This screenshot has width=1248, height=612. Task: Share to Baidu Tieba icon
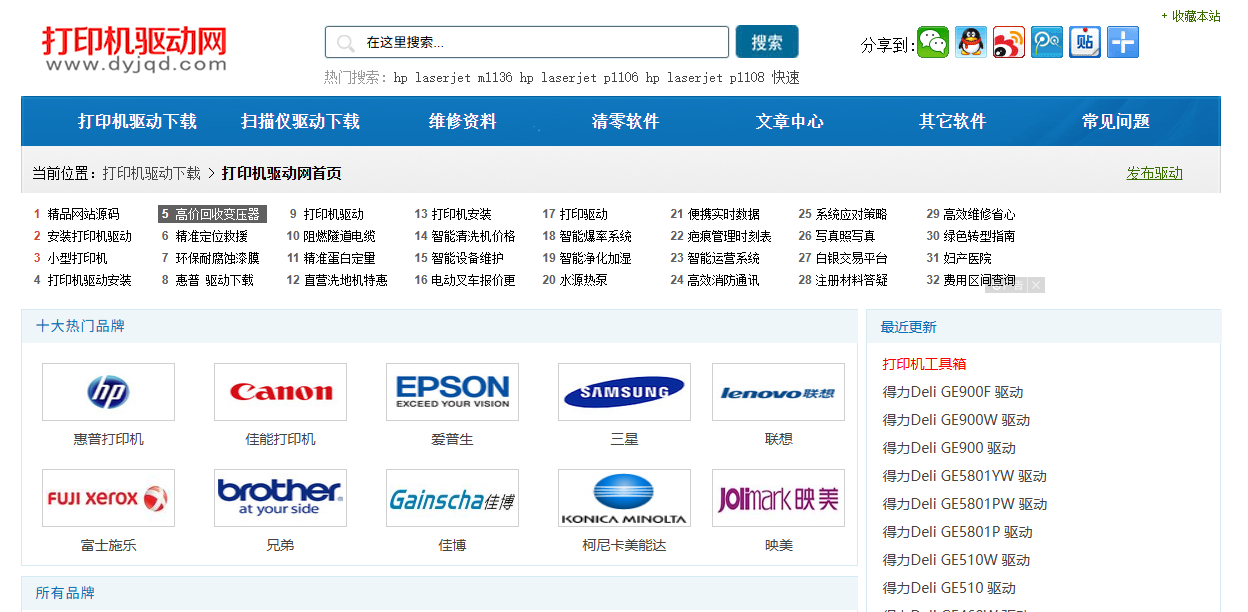point(1085,42)
